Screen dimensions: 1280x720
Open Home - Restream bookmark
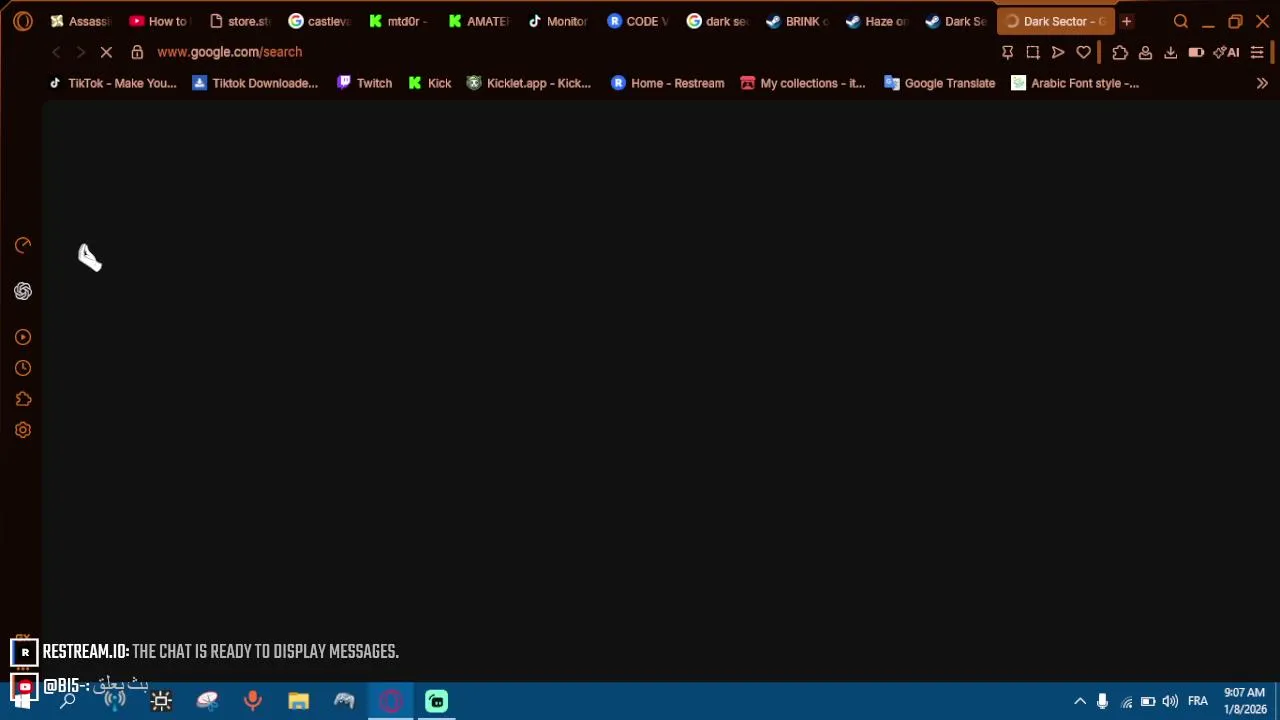(x=667, y=83)
